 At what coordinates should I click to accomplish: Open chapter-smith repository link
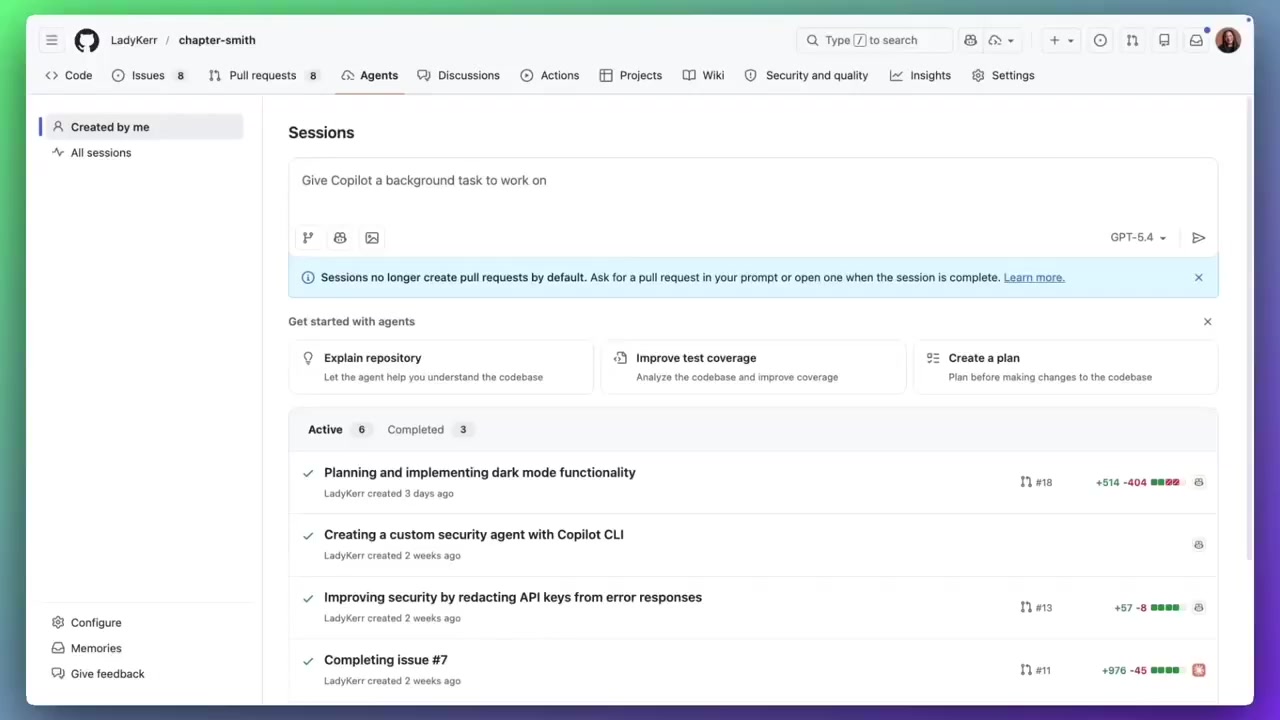click(x=217, y=40)
